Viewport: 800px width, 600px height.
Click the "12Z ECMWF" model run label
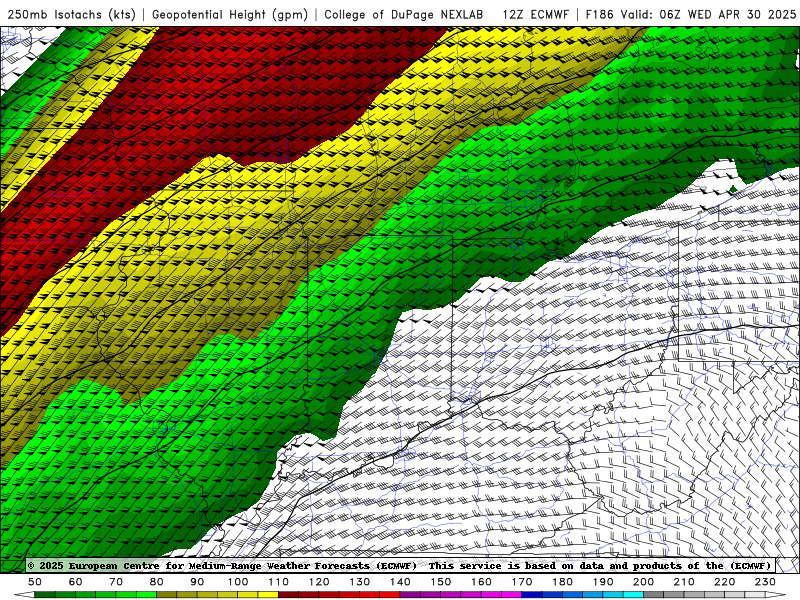(x=535, y=14)
